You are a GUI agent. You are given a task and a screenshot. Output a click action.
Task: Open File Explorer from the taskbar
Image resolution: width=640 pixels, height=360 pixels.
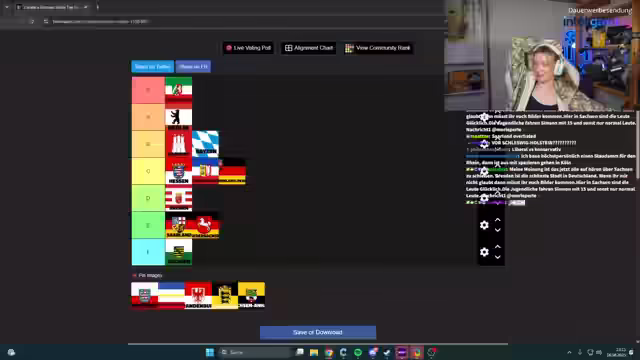coord(314,352)
